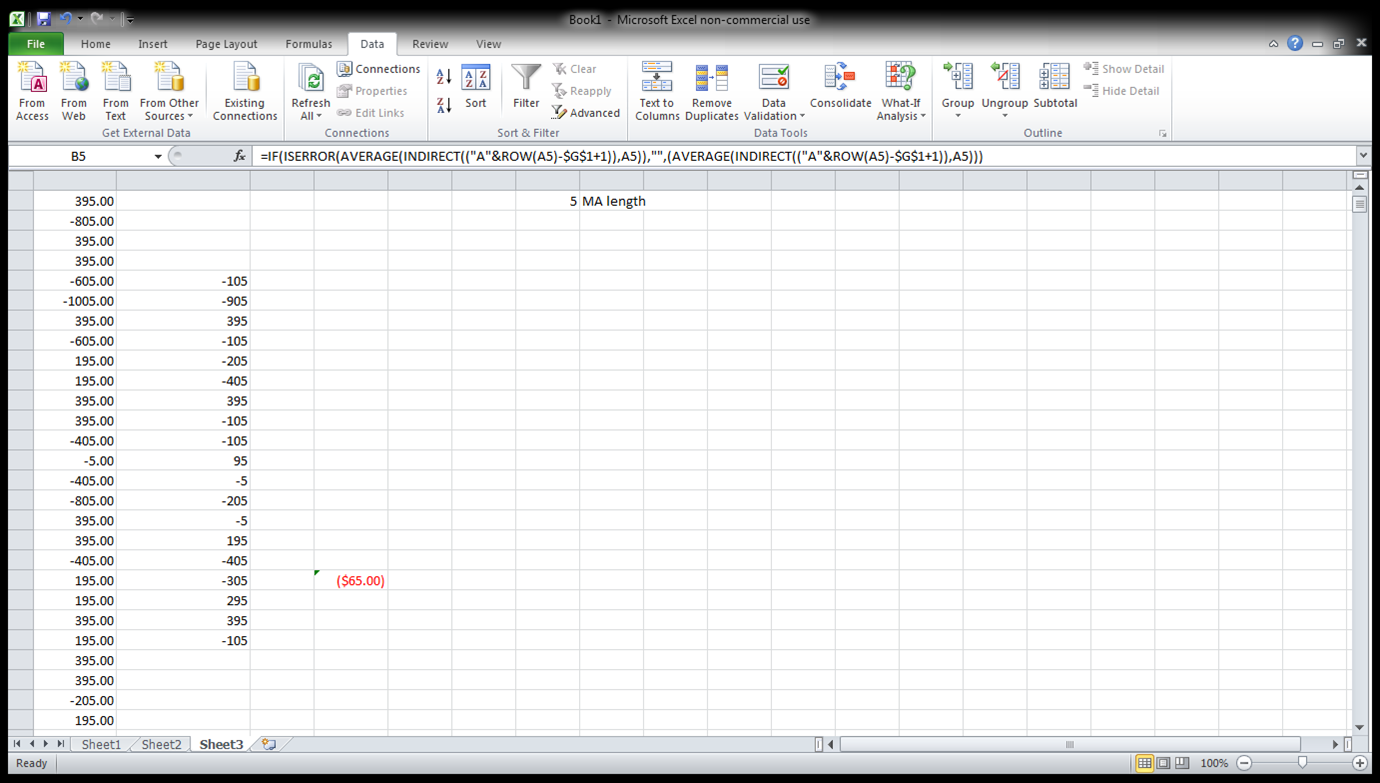Click the horizontal scrollbar right arrow
Screen dimensions: 1380x783
click(x=1336, y=744)
